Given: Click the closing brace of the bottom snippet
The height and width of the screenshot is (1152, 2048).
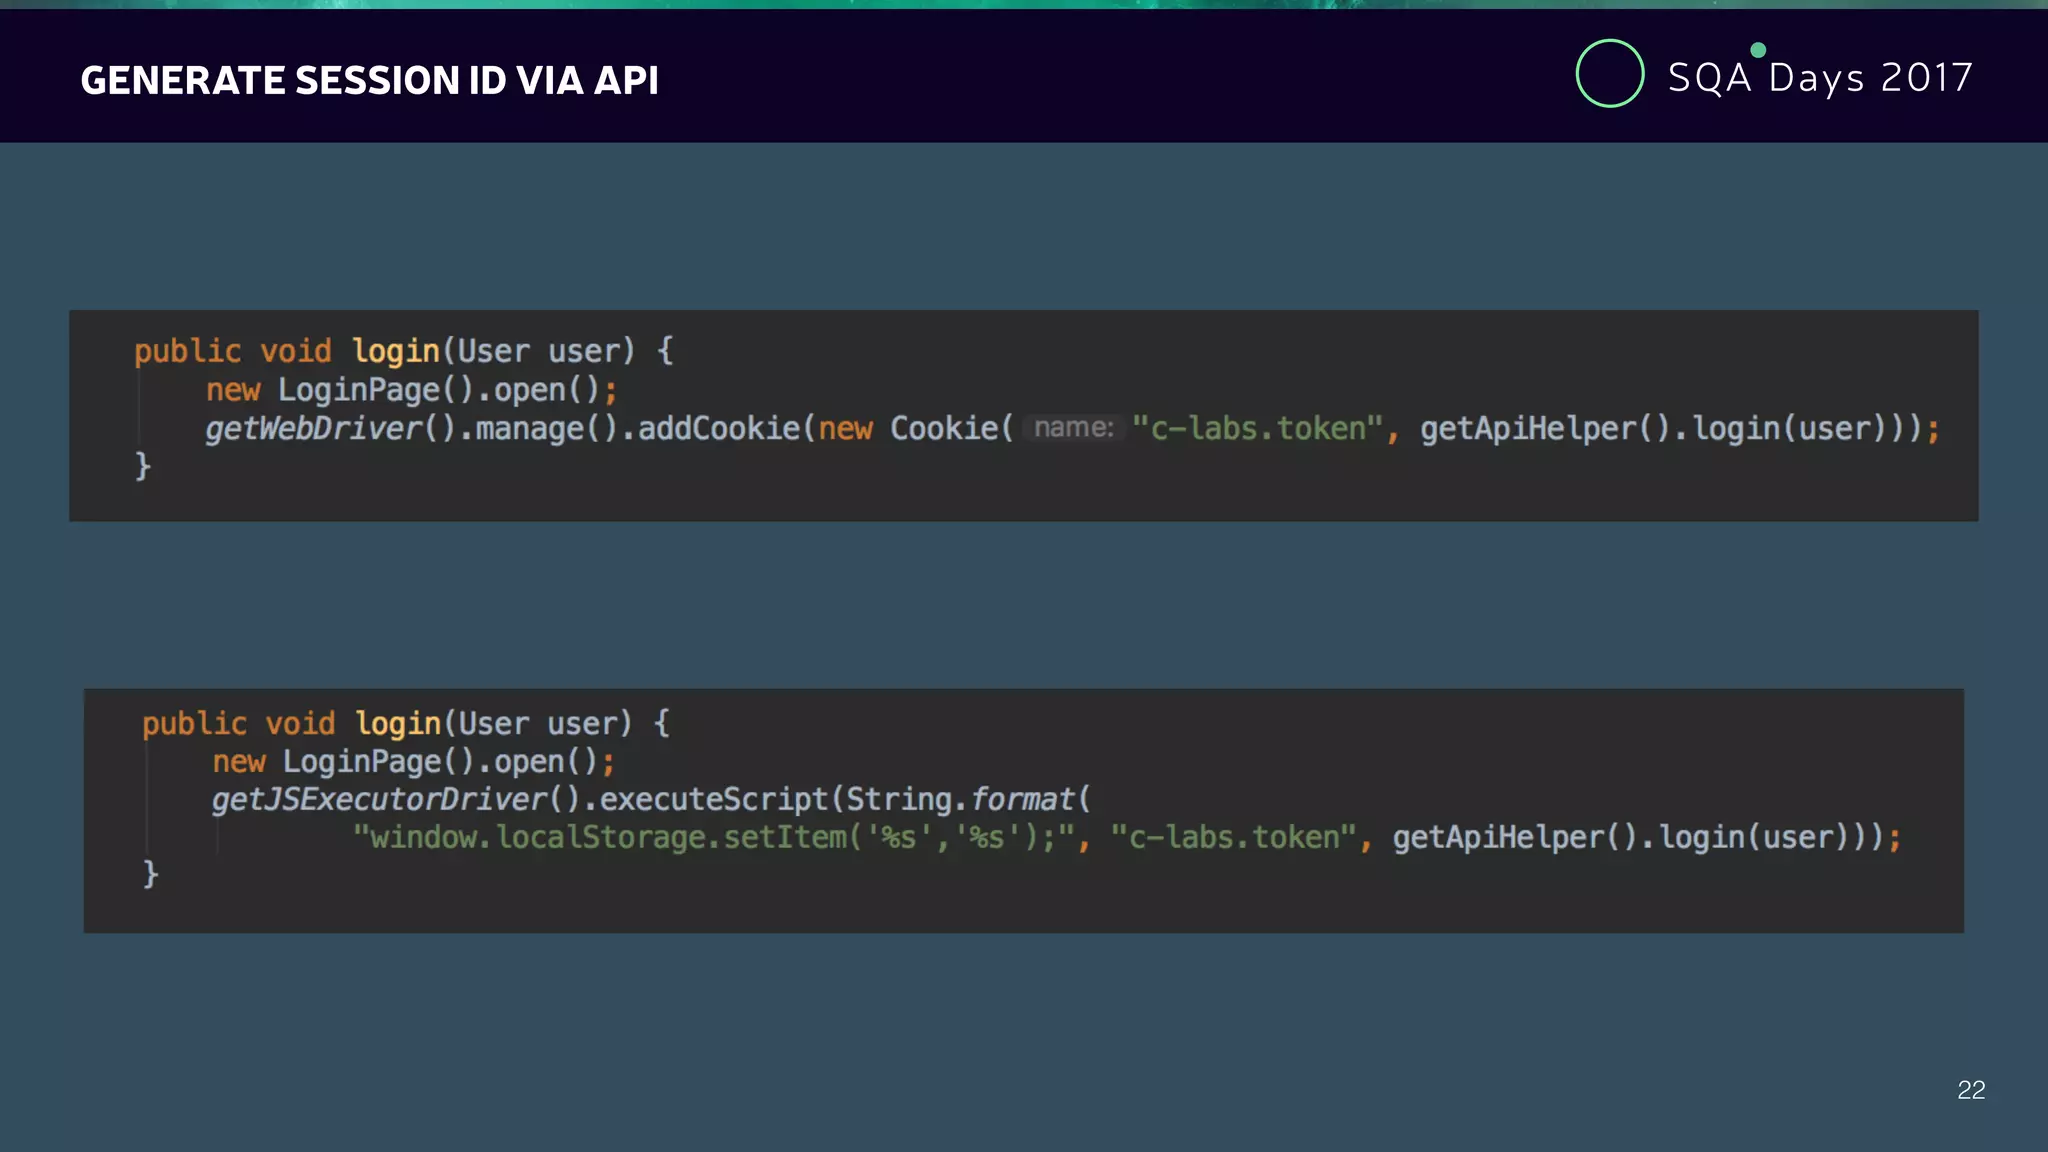Looking at the screenshot, I should [x=150, y=874].
